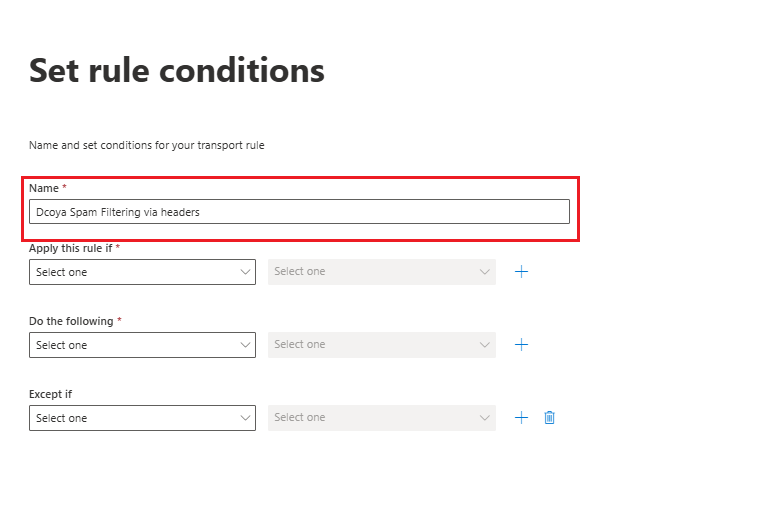Click the Name text field

(299, 212)
